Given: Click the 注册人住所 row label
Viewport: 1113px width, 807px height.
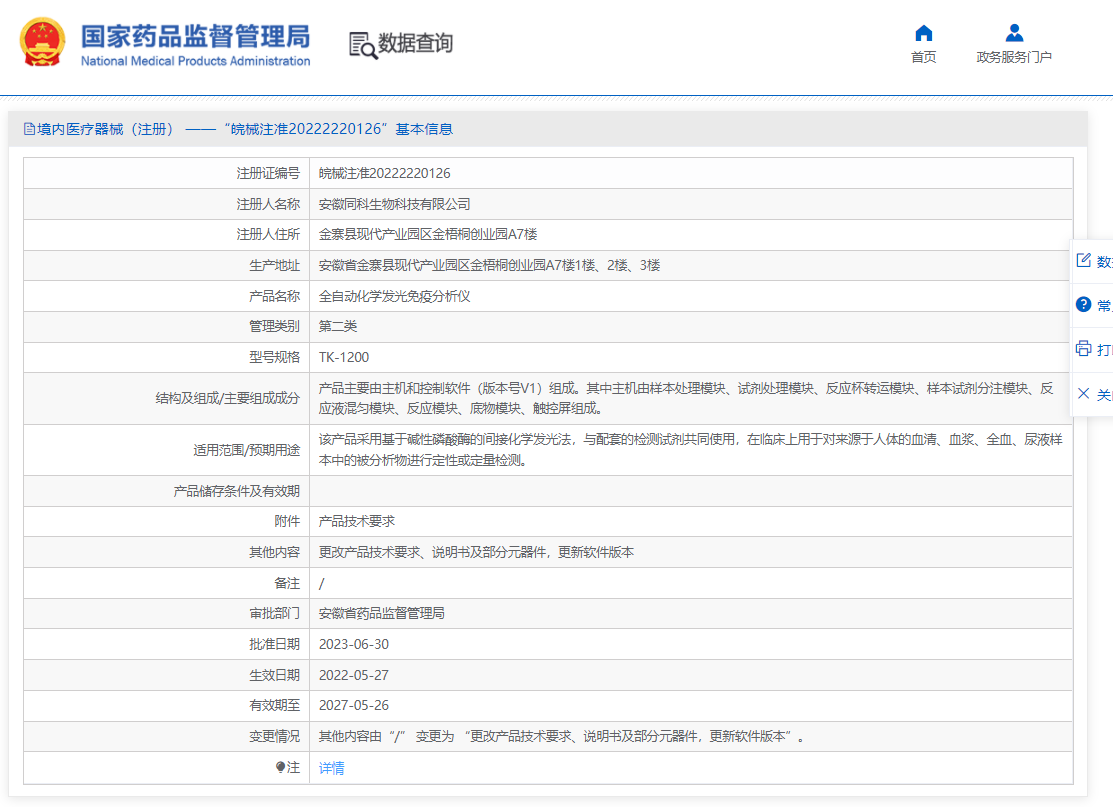Looking at the screenshot, I should pos(268,234).
